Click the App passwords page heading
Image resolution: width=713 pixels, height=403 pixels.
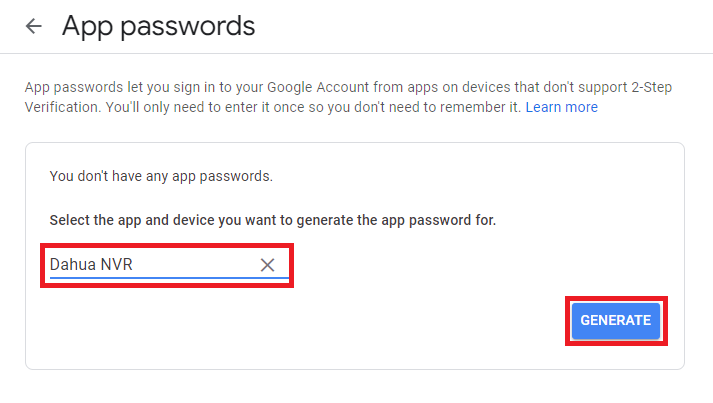click(x=158, y=26)
